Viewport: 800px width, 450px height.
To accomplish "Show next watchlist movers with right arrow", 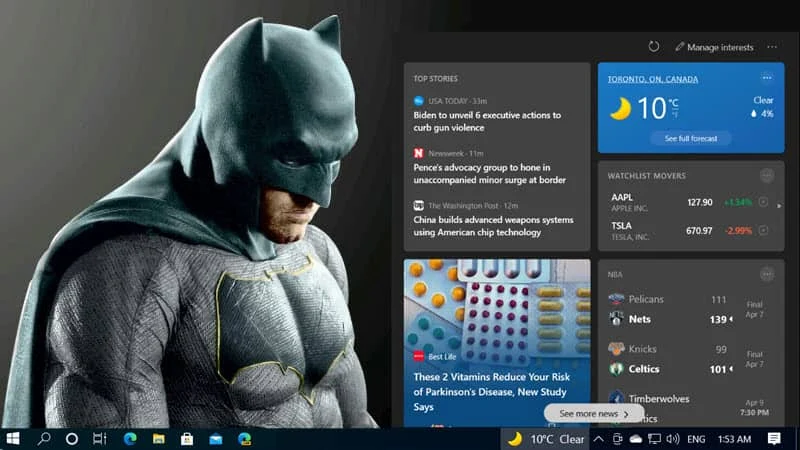I will tap(779, 206).
